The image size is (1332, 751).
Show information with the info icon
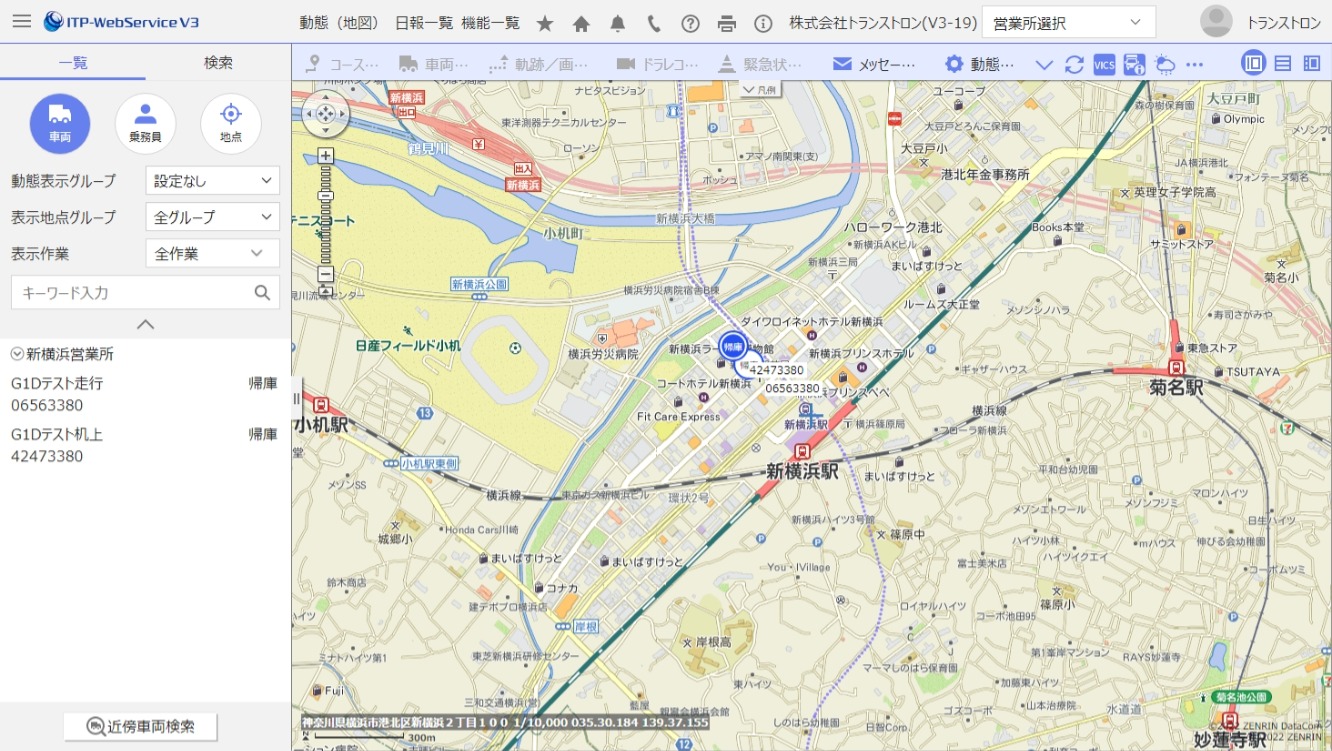click(x=763, y=23)
